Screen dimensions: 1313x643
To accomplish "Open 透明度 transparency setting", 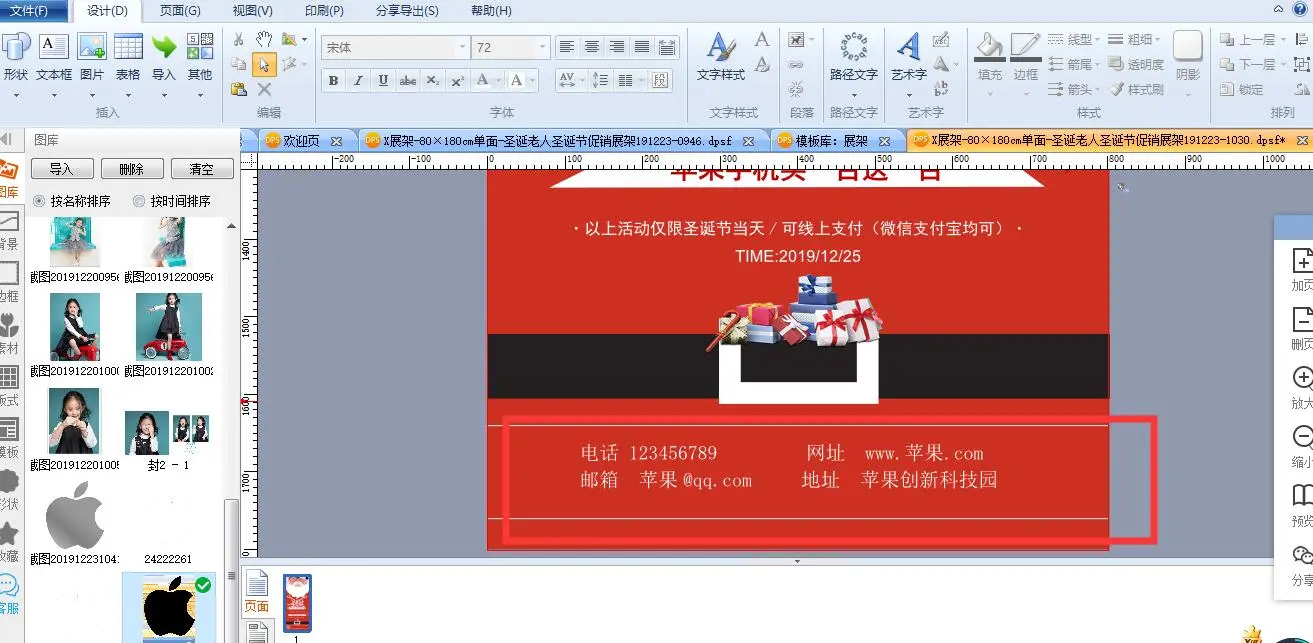I will pyautogui.click(x=1137, y=64).
